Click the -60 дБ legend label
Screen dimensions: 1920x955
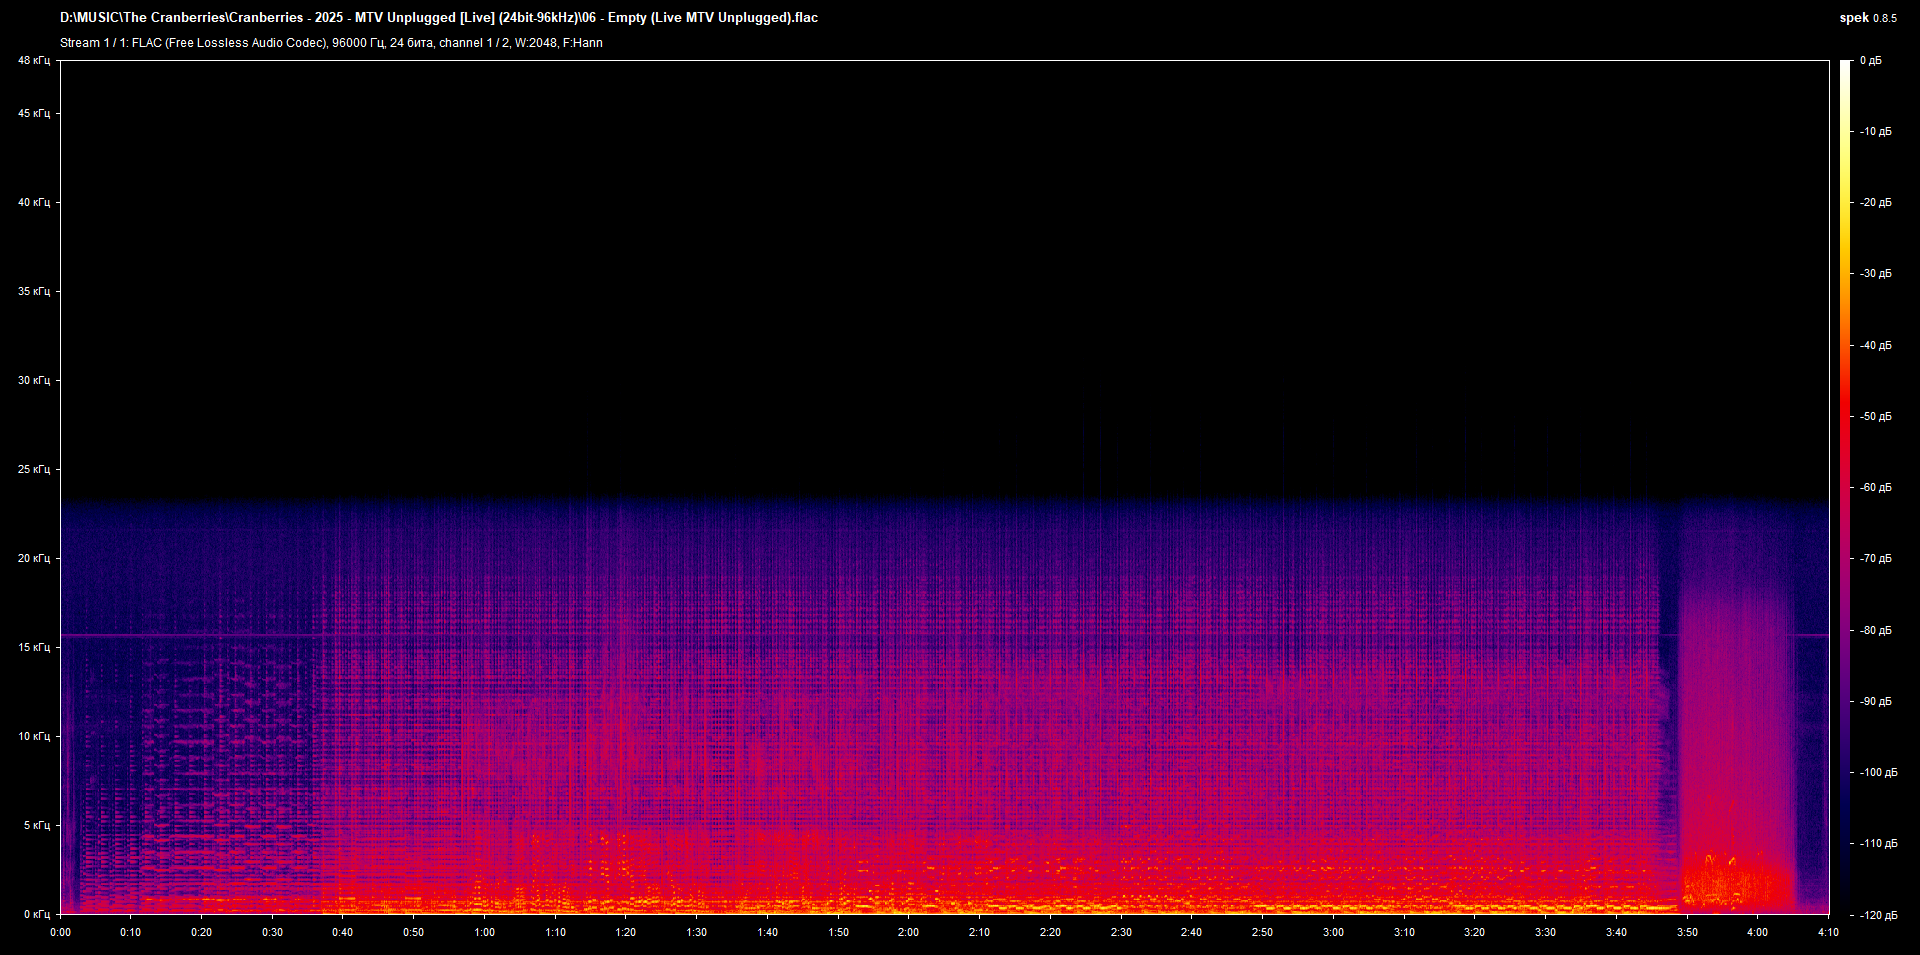(1874, 488)
